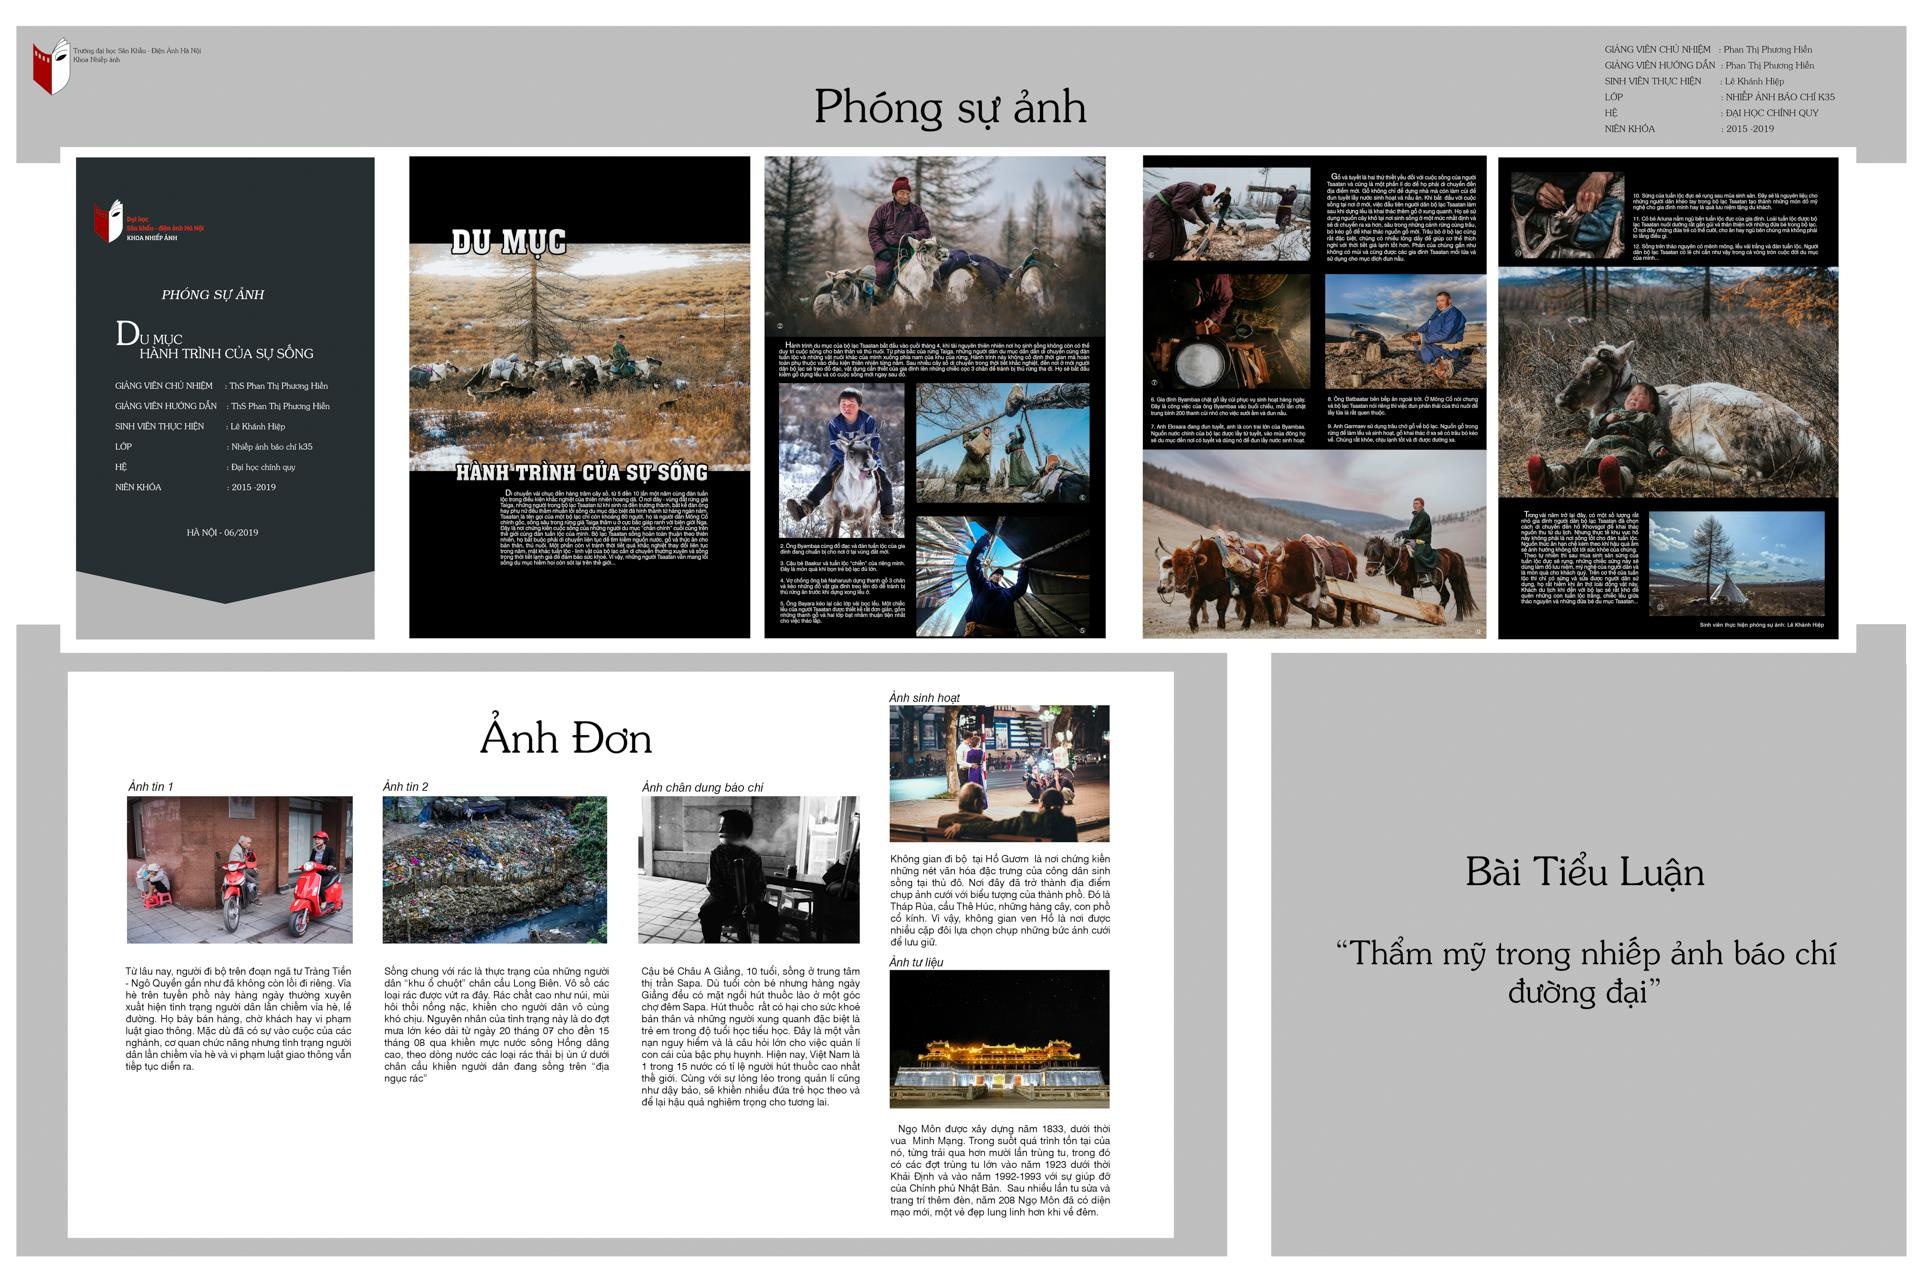Select the man riding reindeer photo

coord(934,246)
